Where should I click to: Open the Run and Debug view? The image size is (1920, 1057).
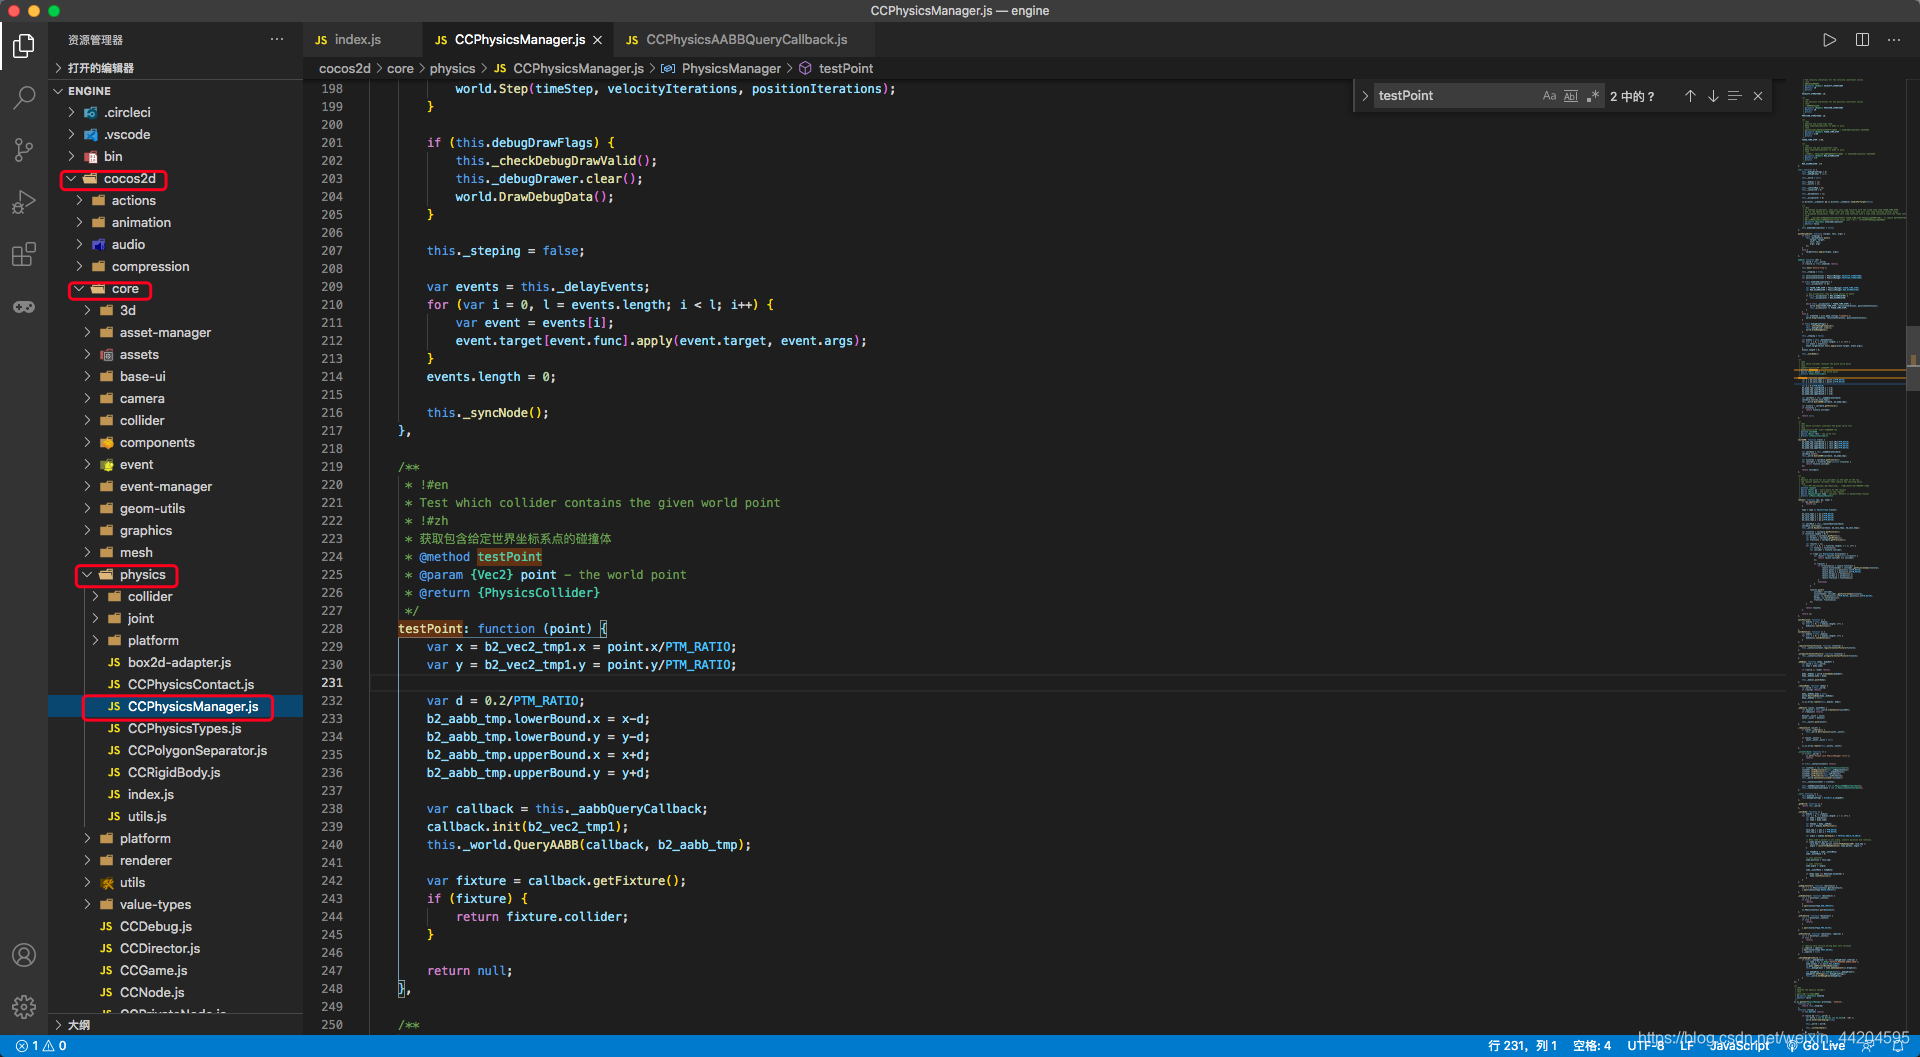(x=24, y=202)
